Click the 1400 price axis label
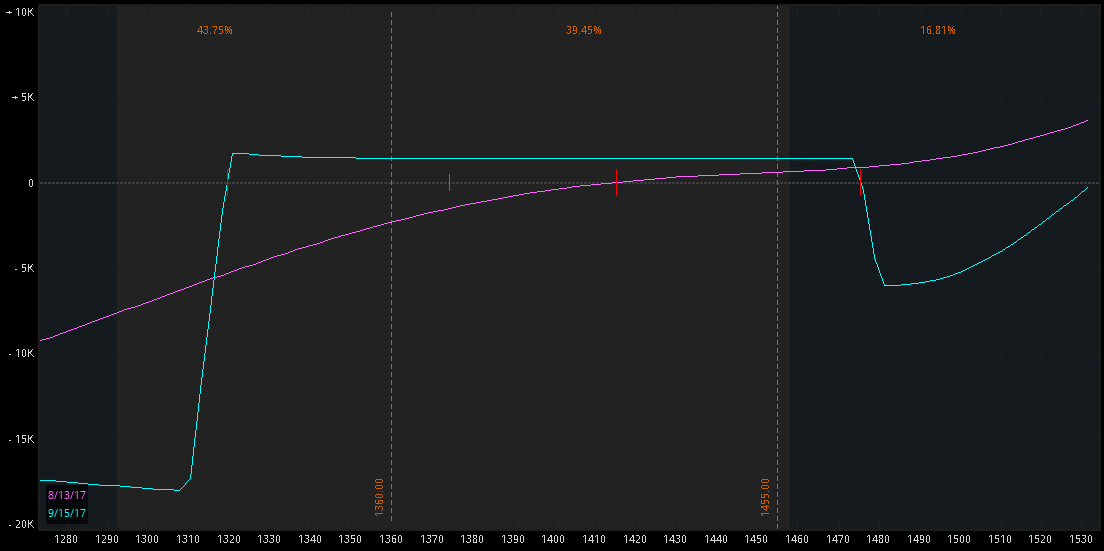Image resolution: width=1104 pixels, height=551 pixels. [553, 539]
